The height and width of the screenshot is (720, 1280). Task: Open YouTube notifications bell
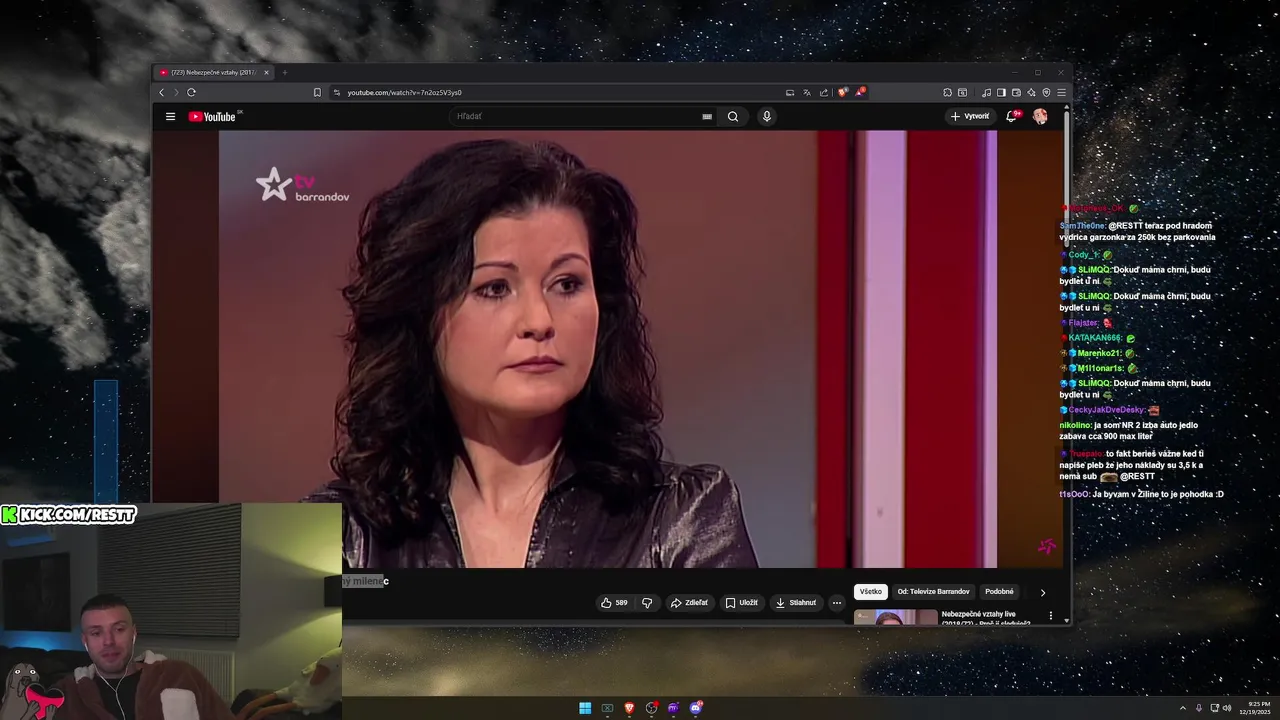click(1012, 116)
